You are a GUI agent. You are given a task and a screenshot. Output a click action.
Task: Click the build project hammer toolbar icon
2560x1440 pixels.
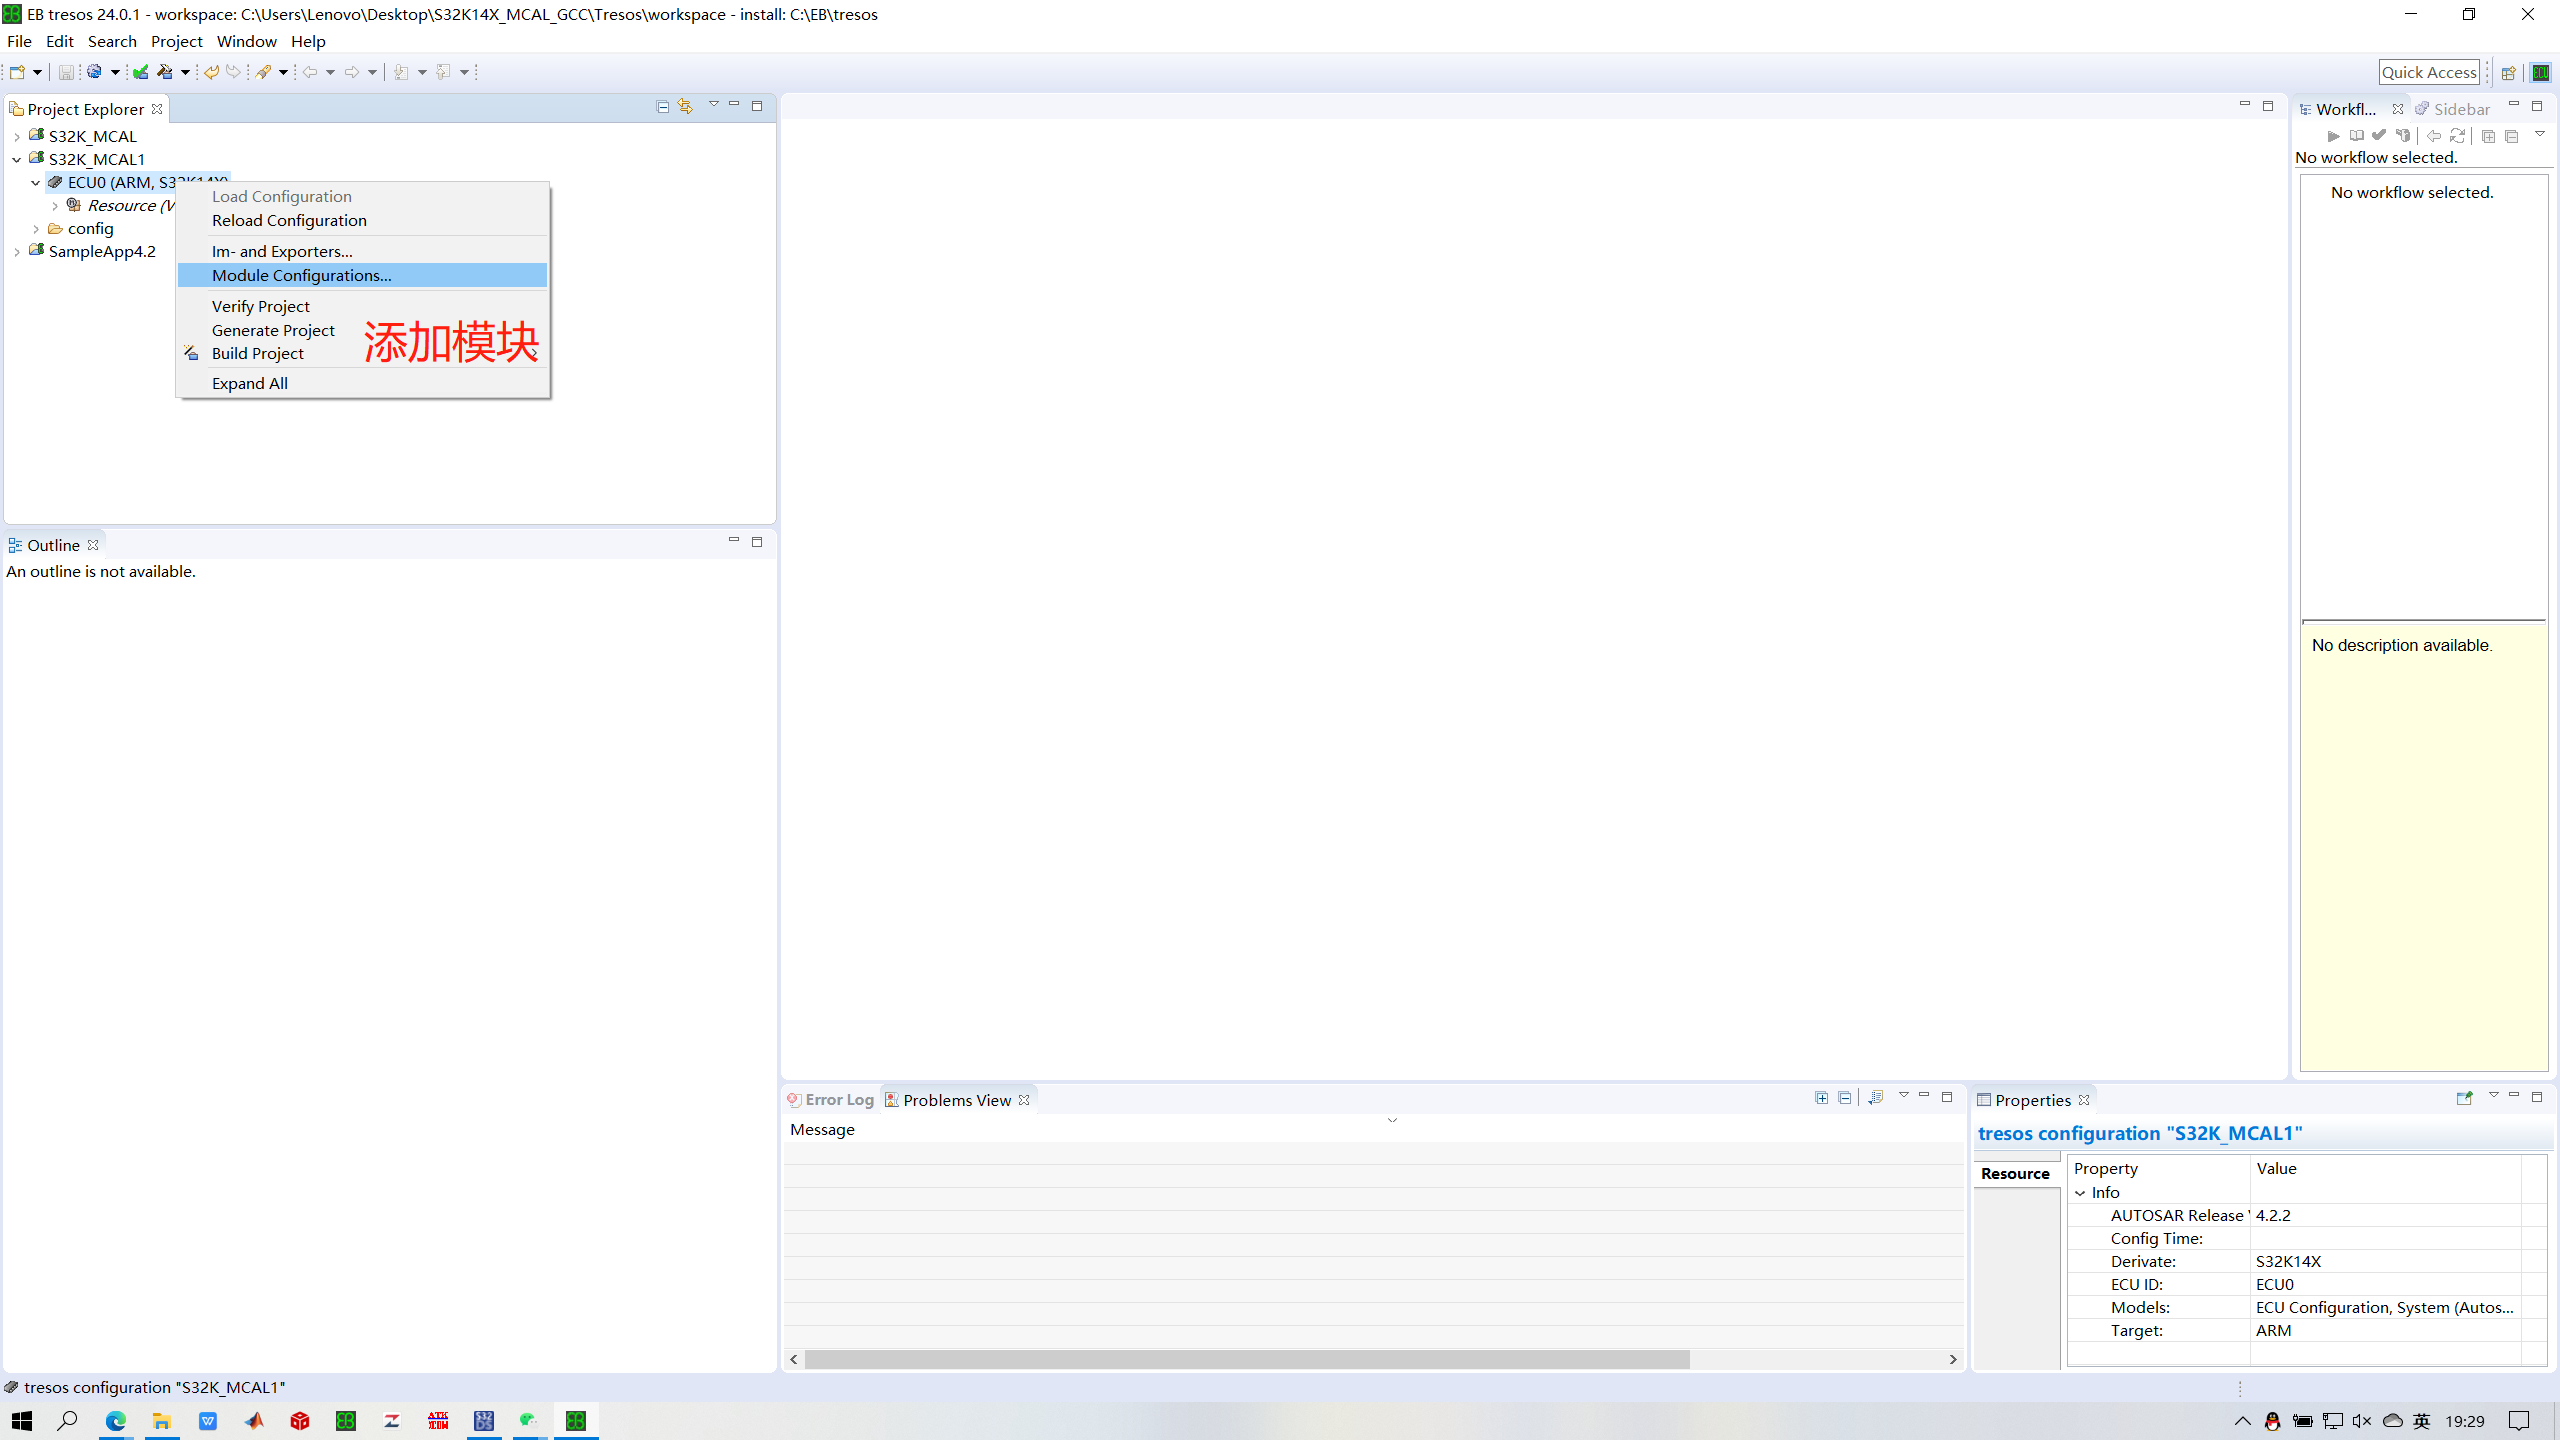165,72
